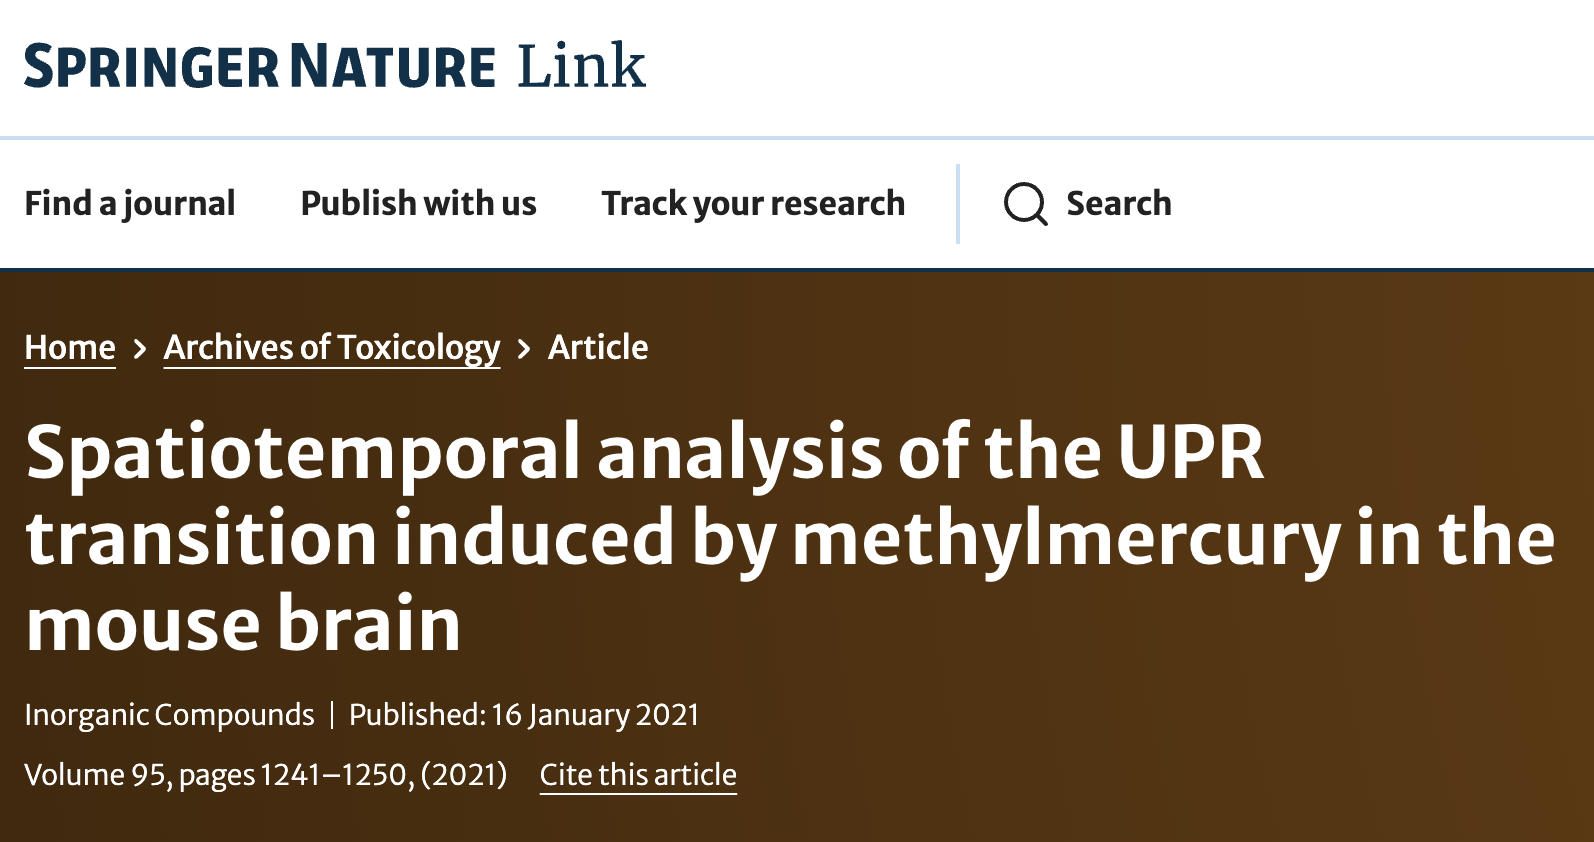Screen dimensions: 1594x842
Task: Click the word Link in the logo
Action: click(581, 66)
